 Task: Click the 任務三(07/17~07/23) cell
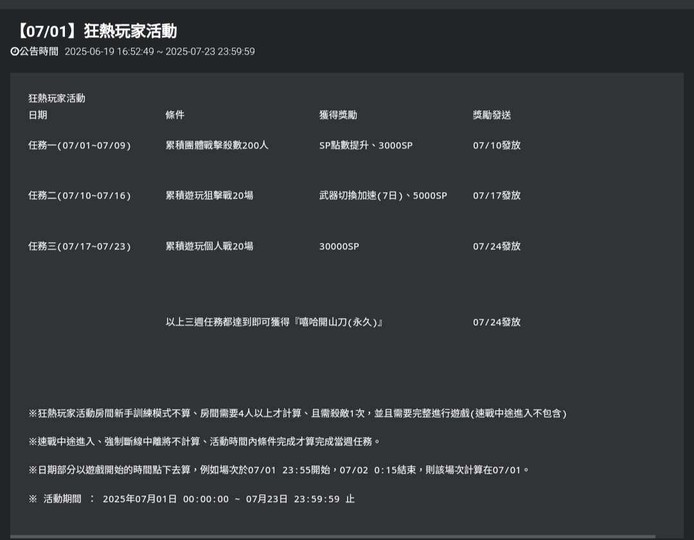(80, 246)
